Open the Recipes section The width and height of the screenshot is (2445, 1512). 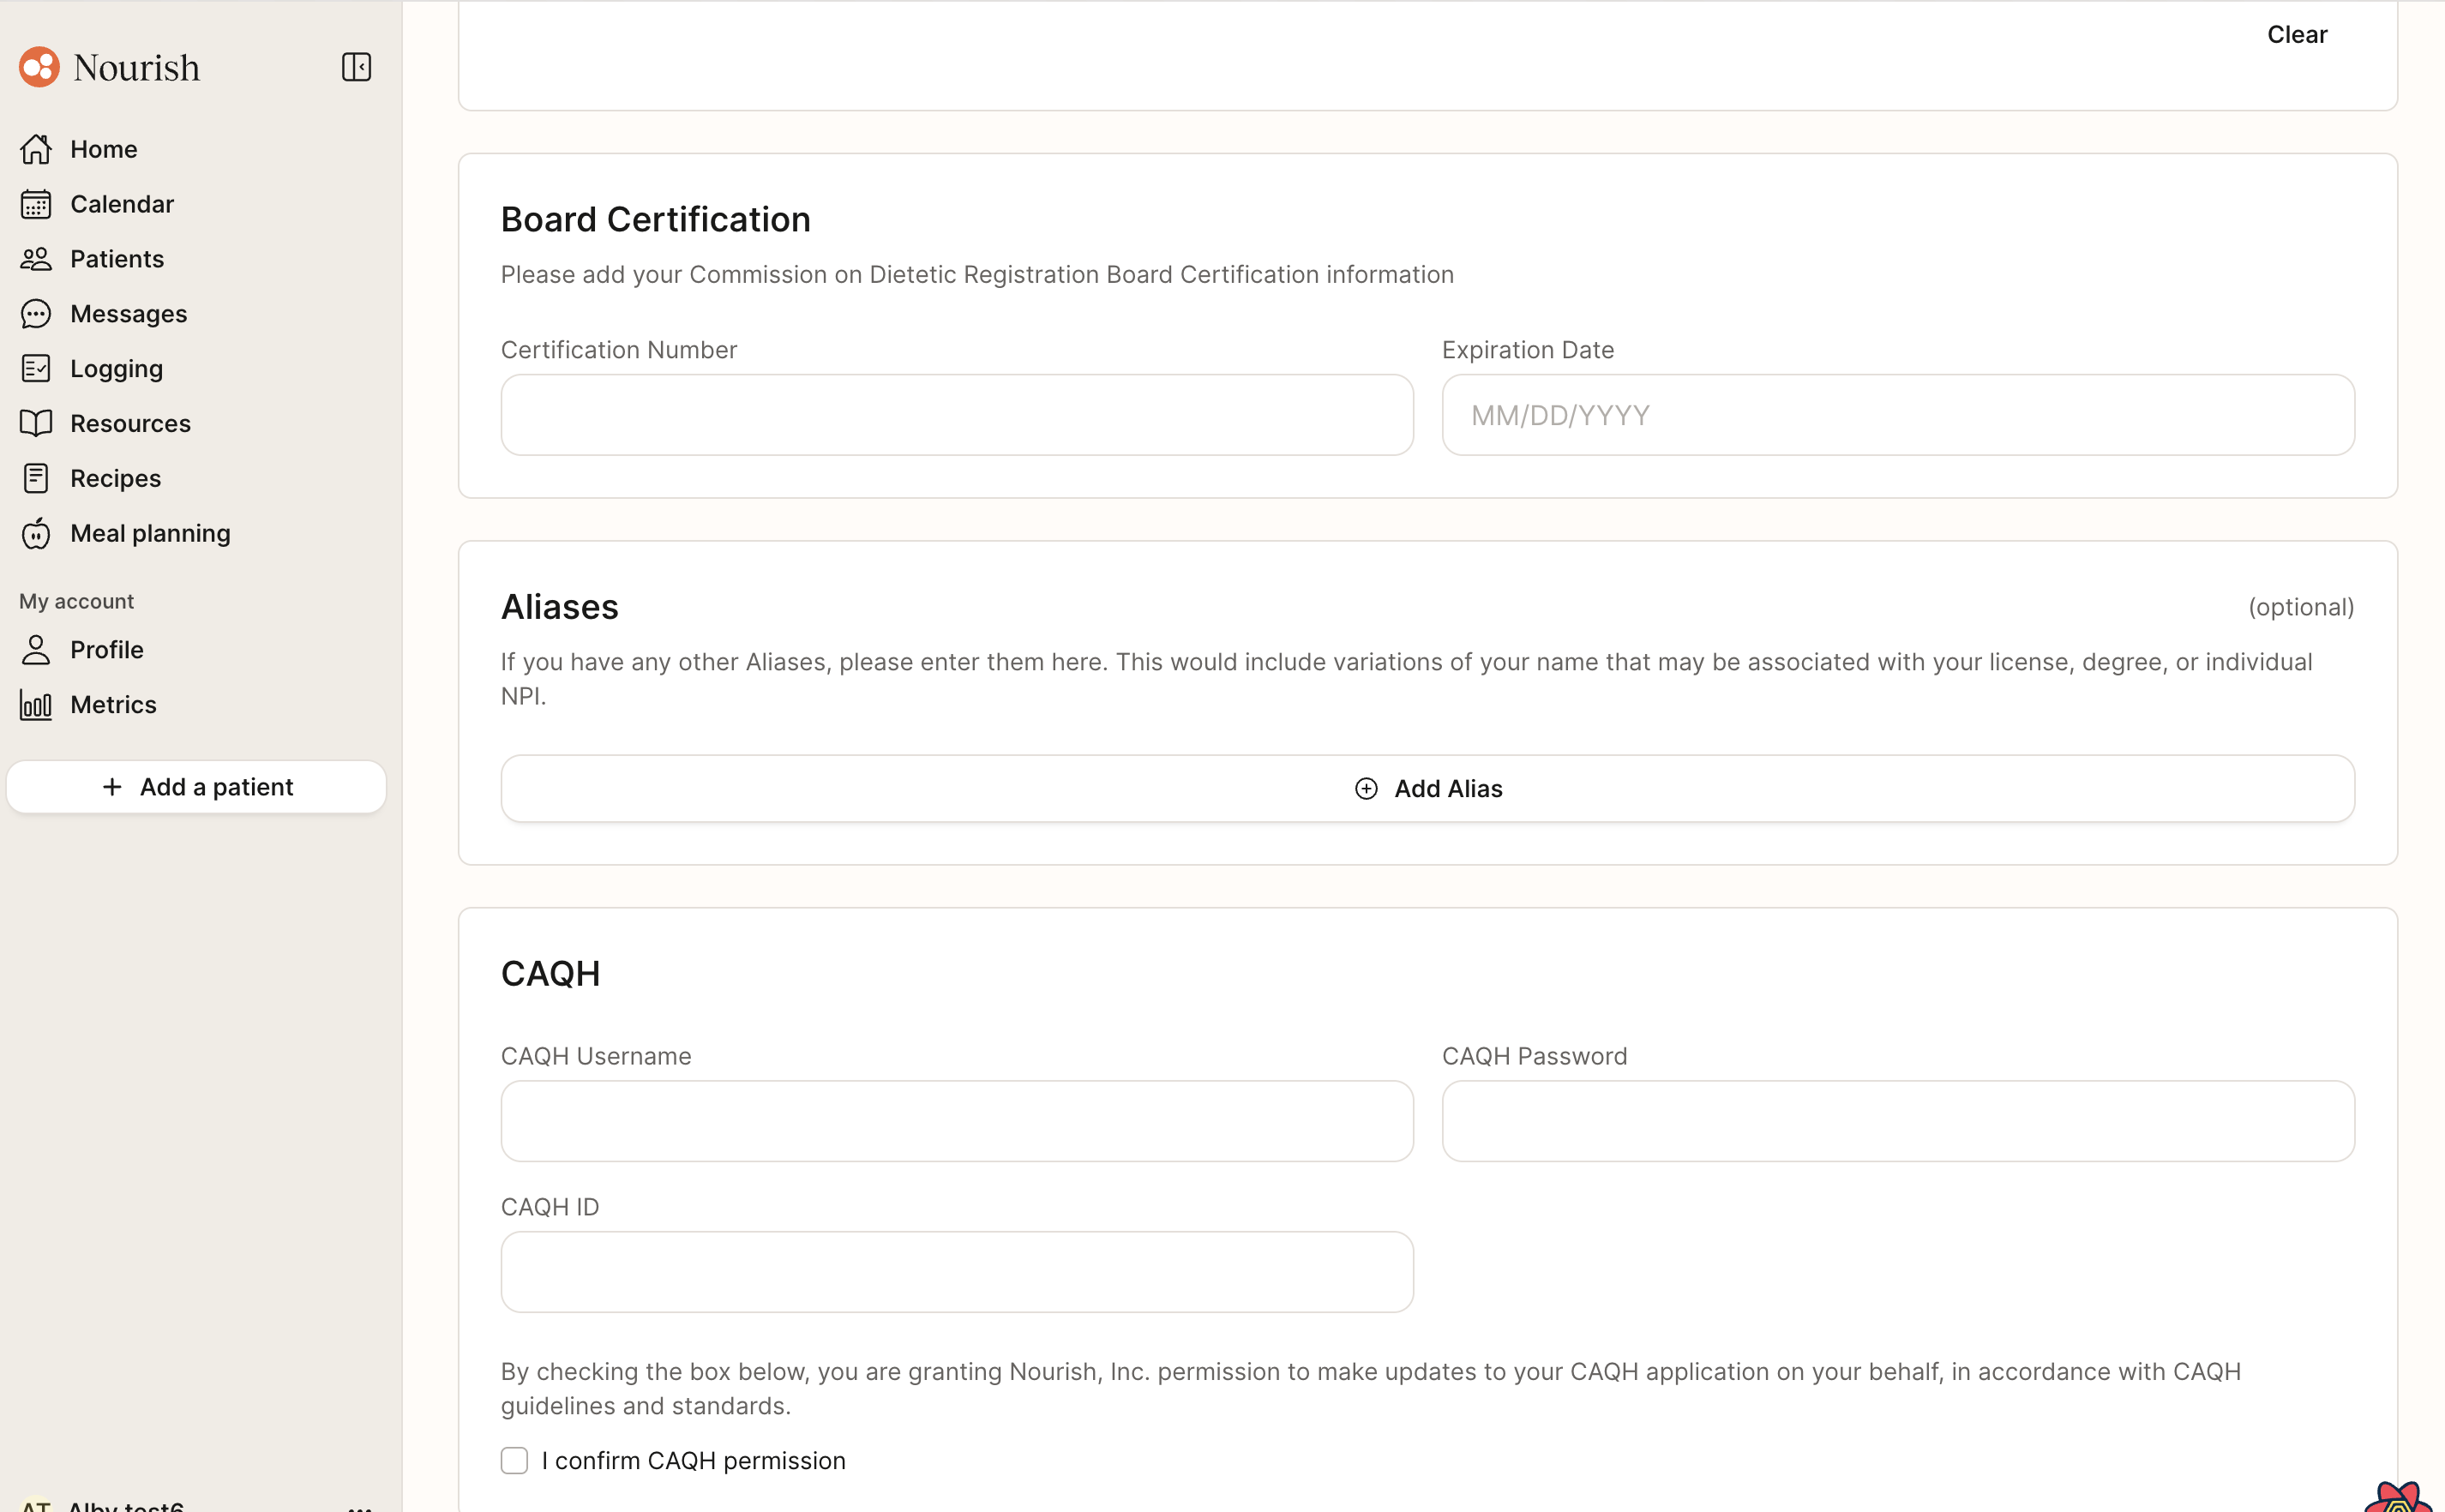[115, 479]
